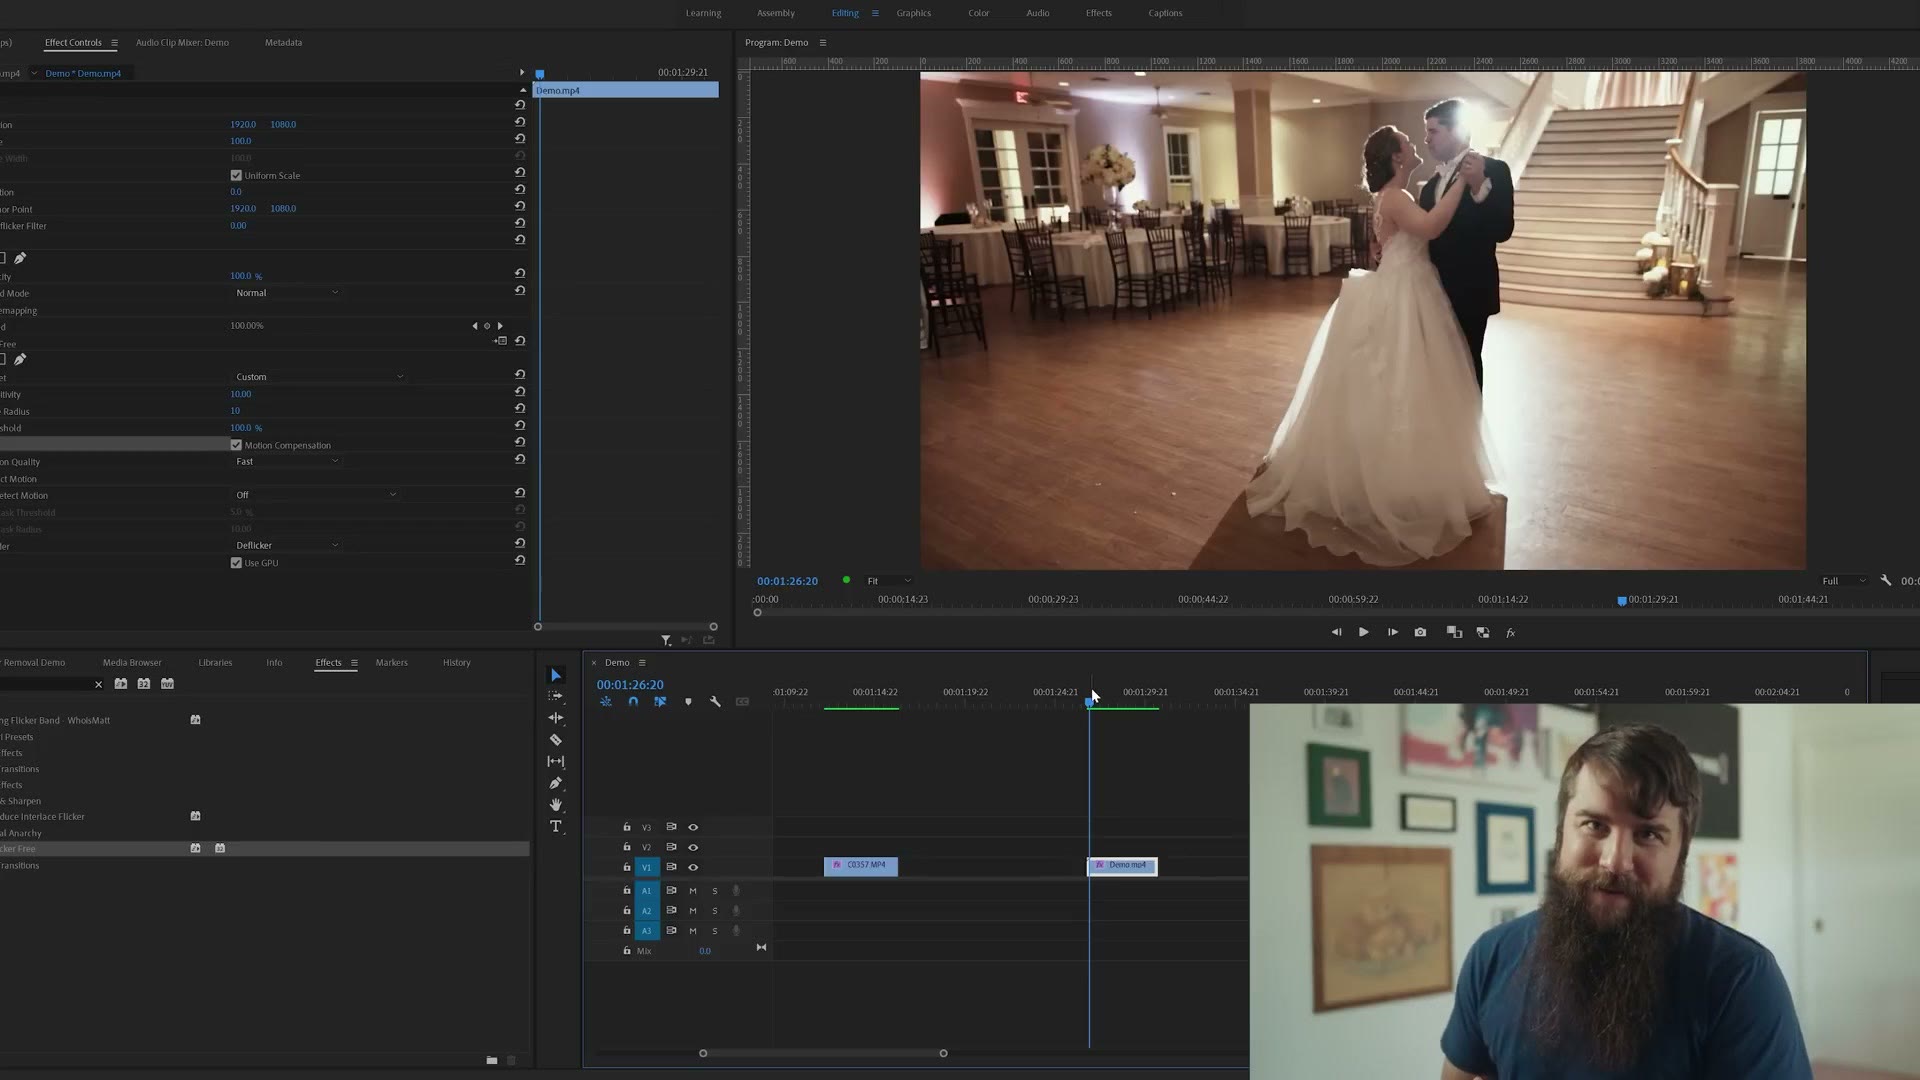Open Timeline Display Settings wrench
This screenshot has height=1080, width=1920.
click(715, 702)
